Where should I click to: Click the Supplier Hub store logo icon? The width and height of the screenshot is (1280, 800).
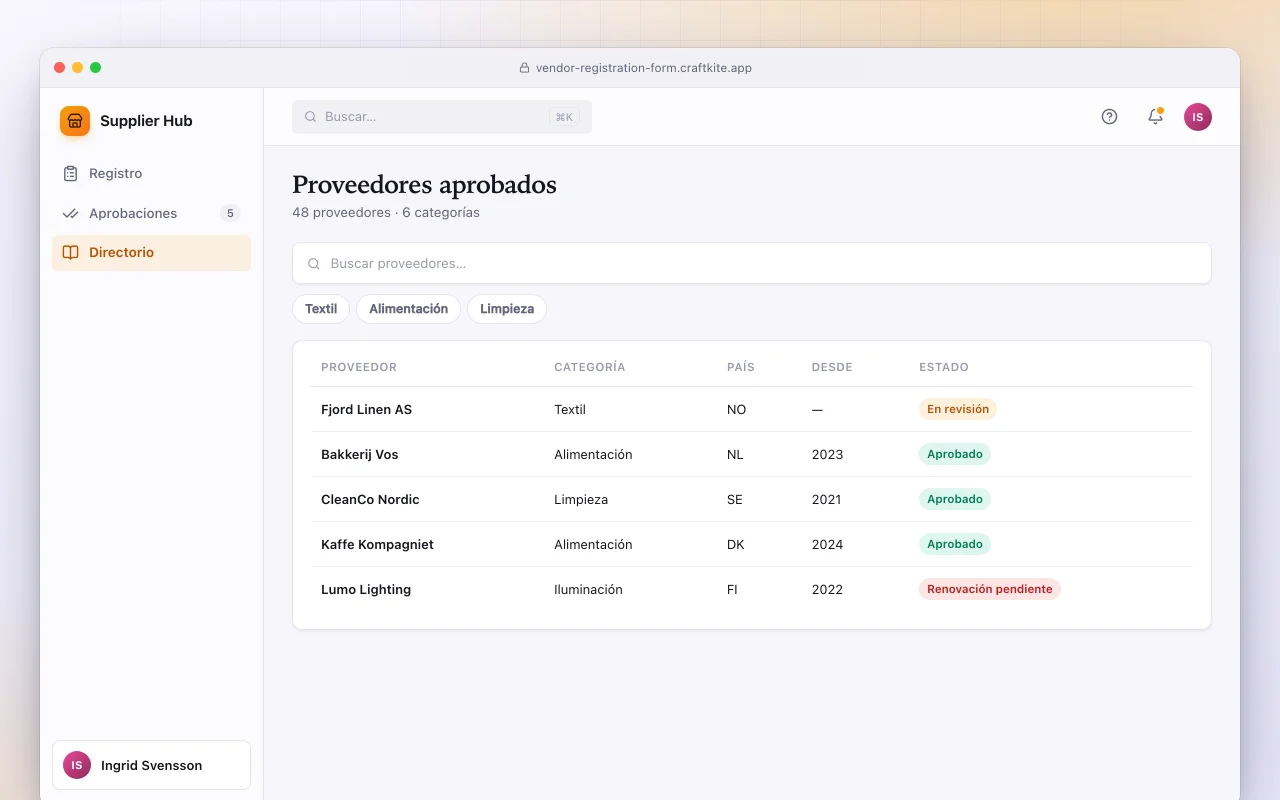point(75,121)
